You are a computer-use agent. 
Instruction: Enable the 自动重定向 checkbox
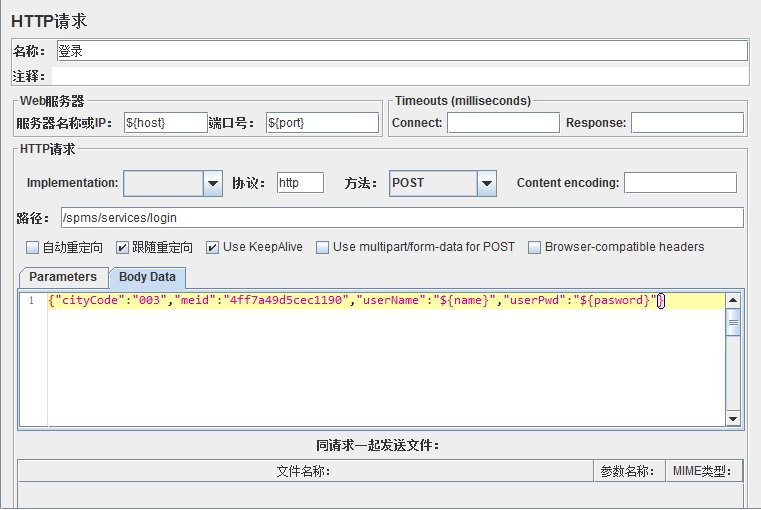pos(32,247)
